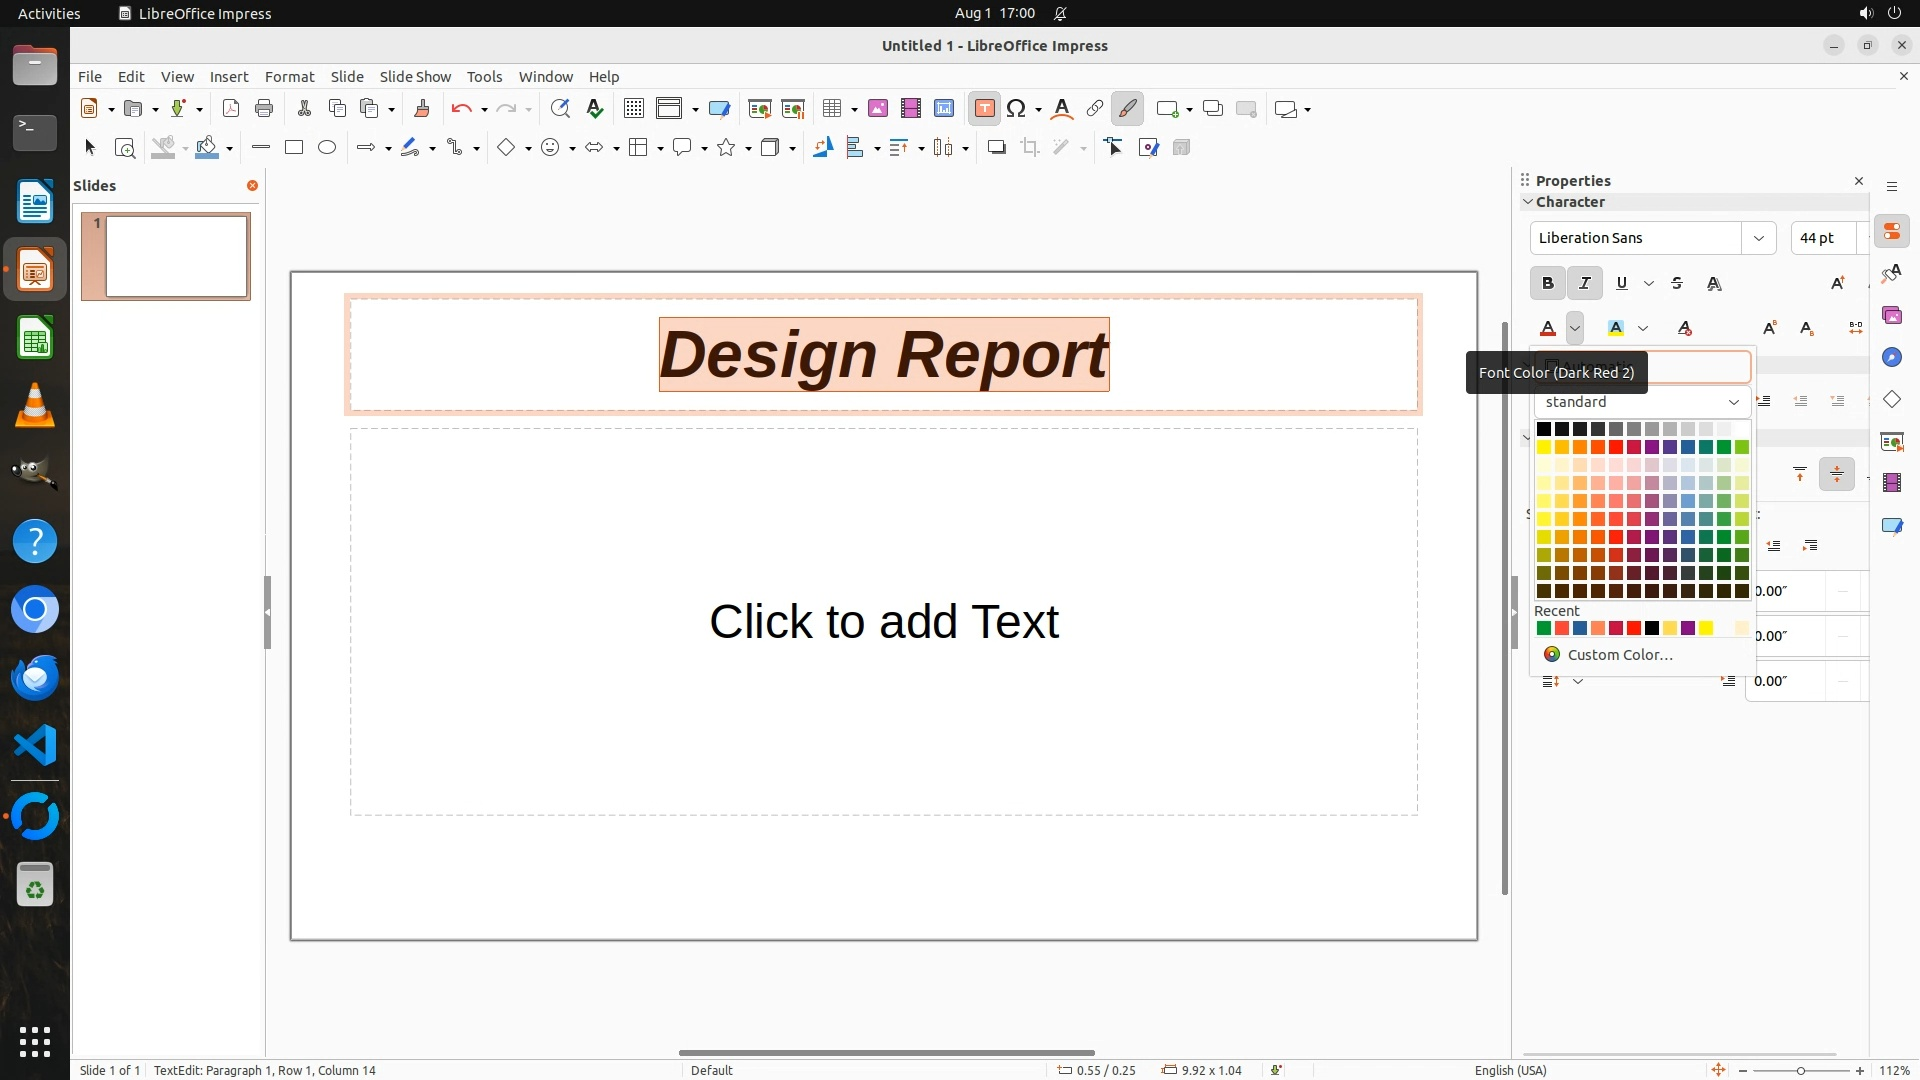Click the Insert Special Character omega icon
Image resolution: width=1920 pixels, height=1080 pixels.
coord(1017,109)
